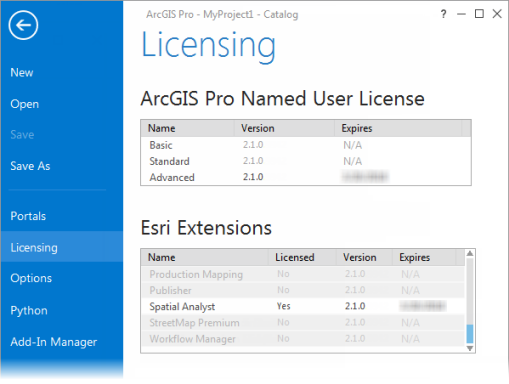Minimize the ArcGIS Pro window
Screen dimensions: 509x384
coord(461,14)
